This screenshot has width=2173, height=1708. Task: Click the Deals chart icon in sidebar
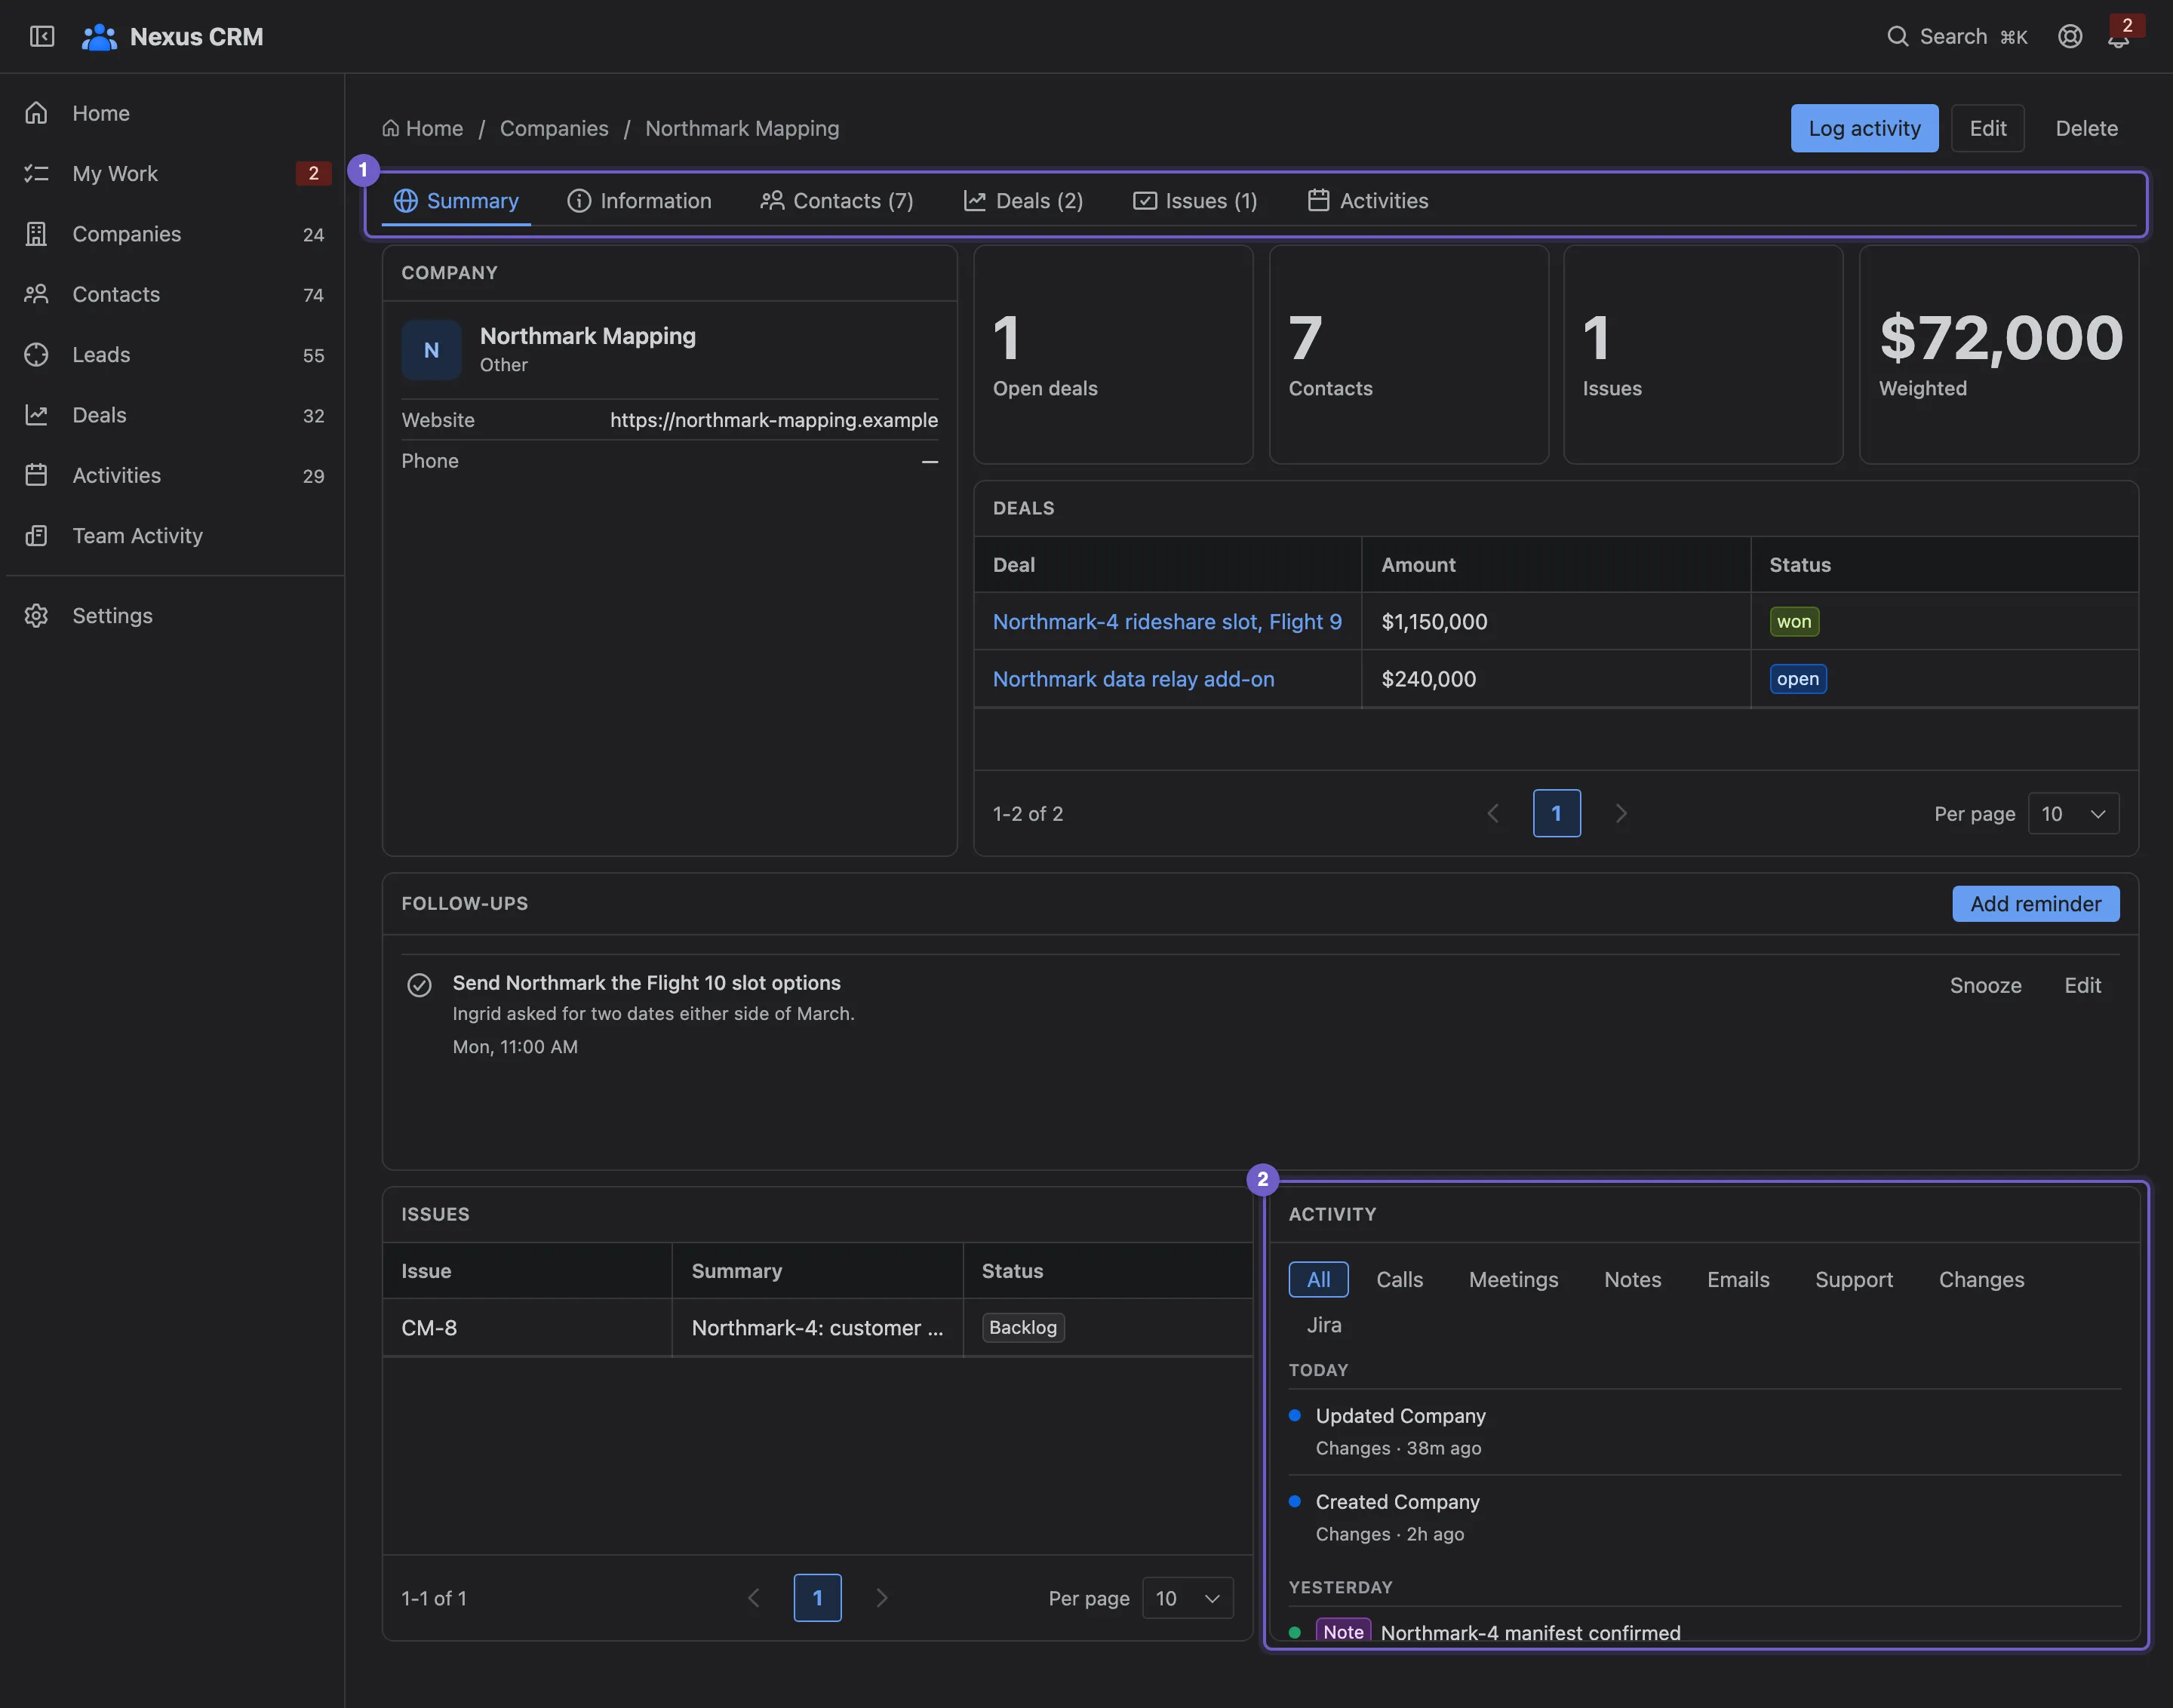[x=36, y=415]
